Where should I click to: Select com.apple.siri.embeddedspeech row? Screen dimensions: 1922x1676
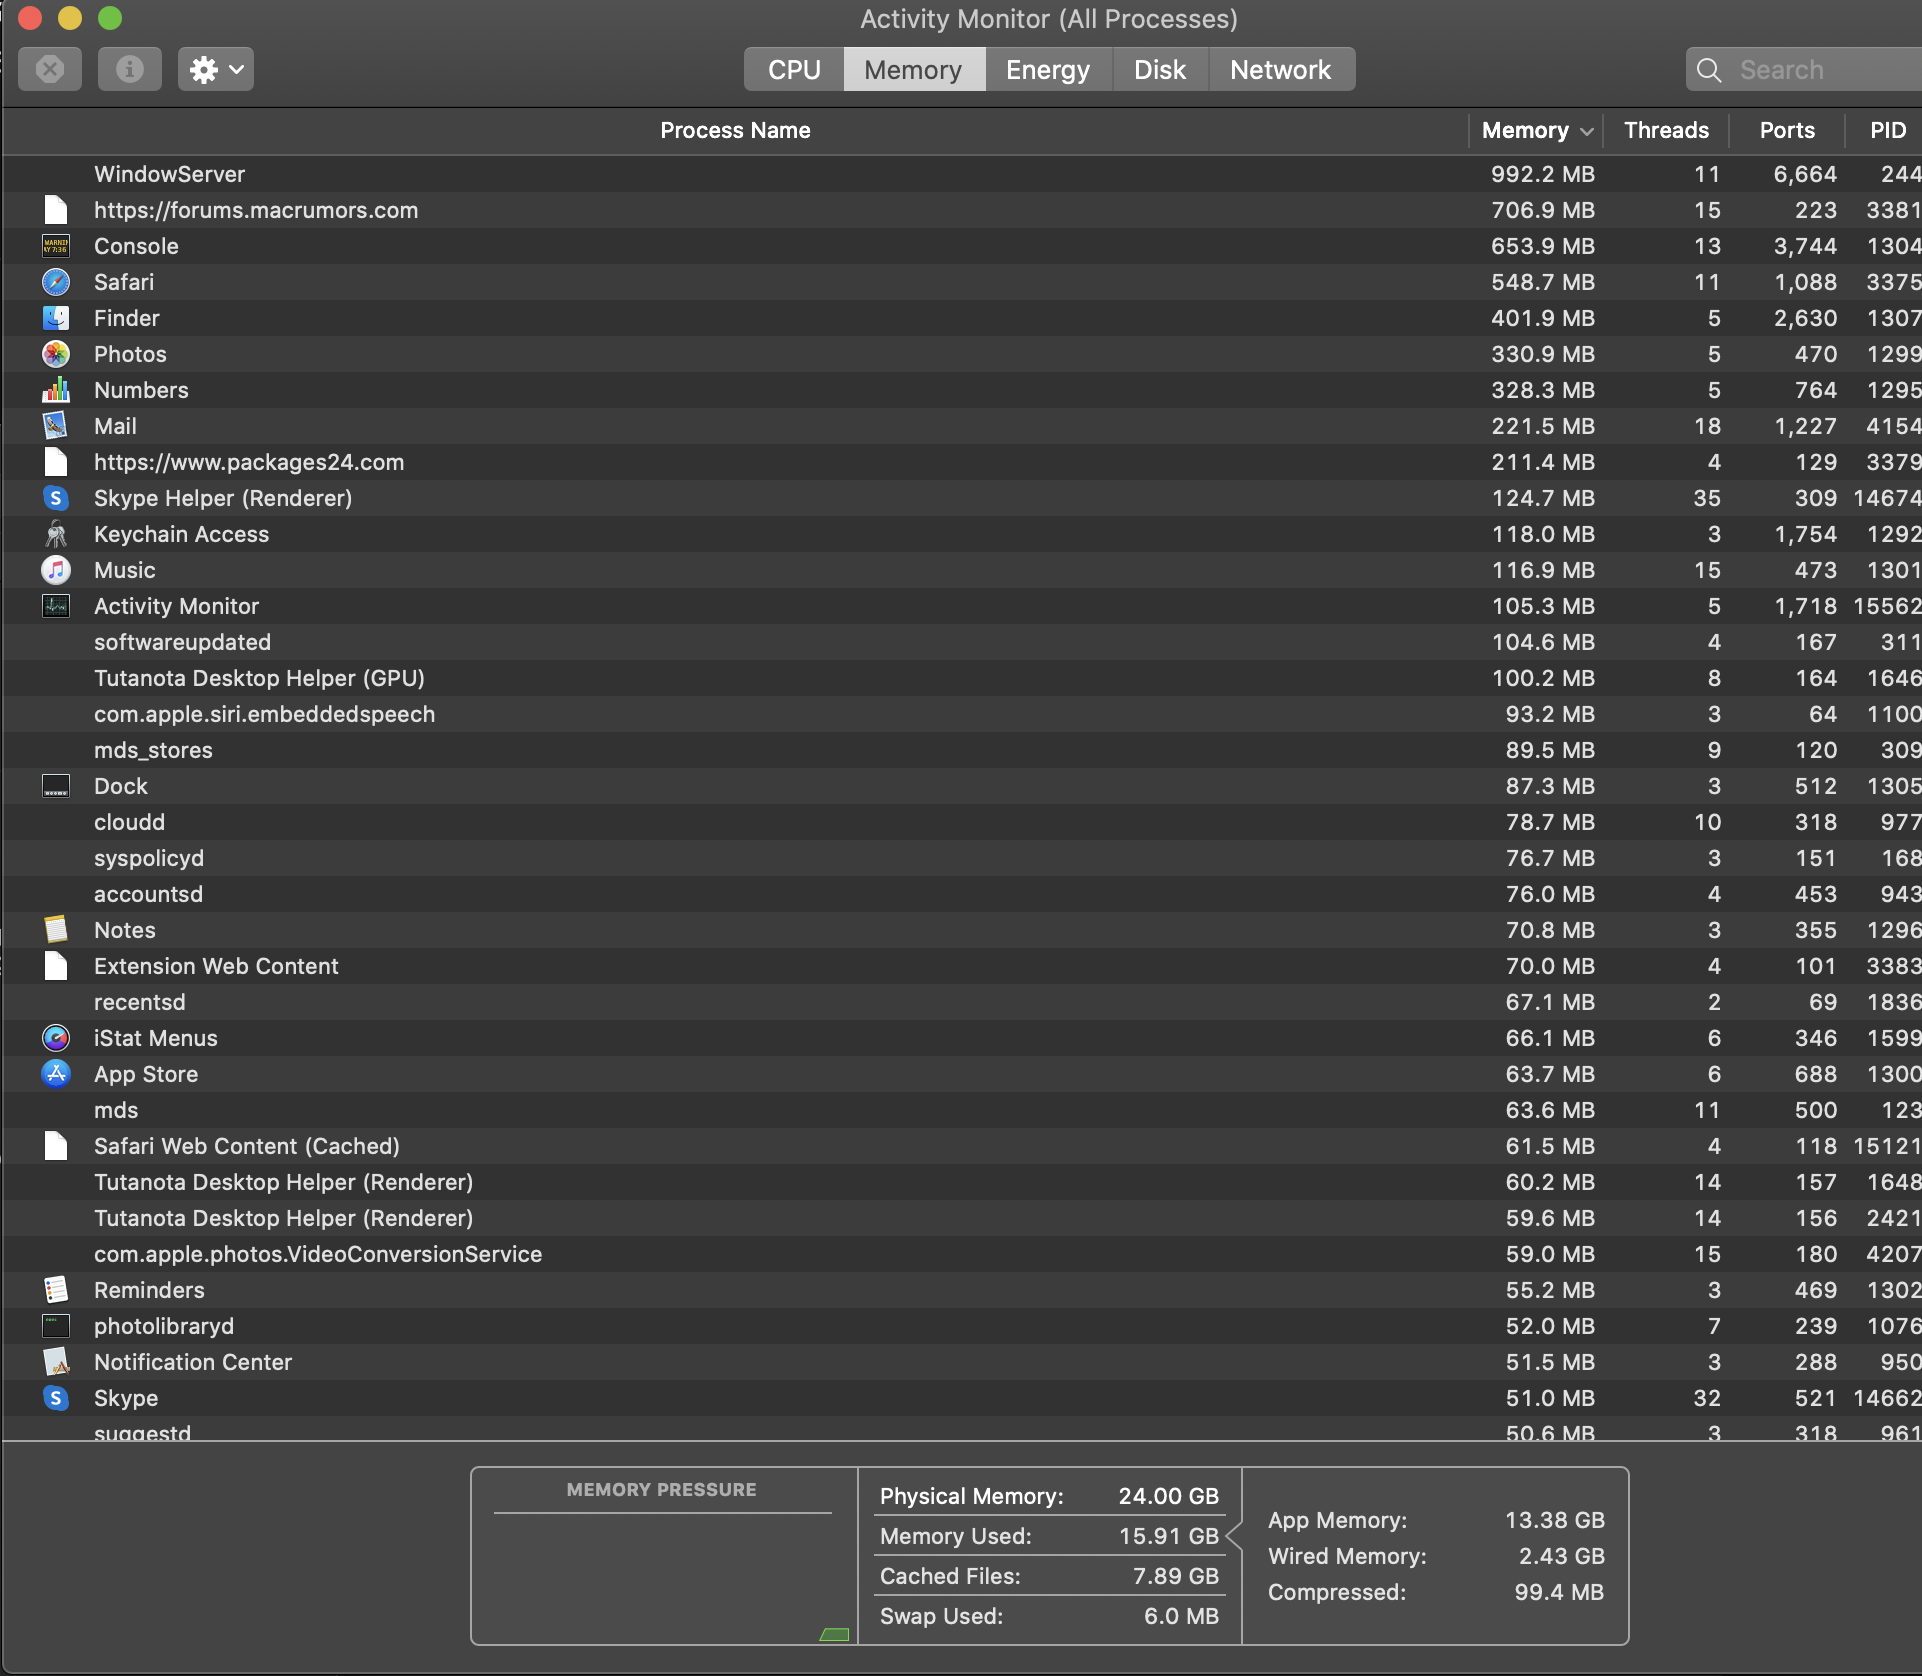click(962, 714)
